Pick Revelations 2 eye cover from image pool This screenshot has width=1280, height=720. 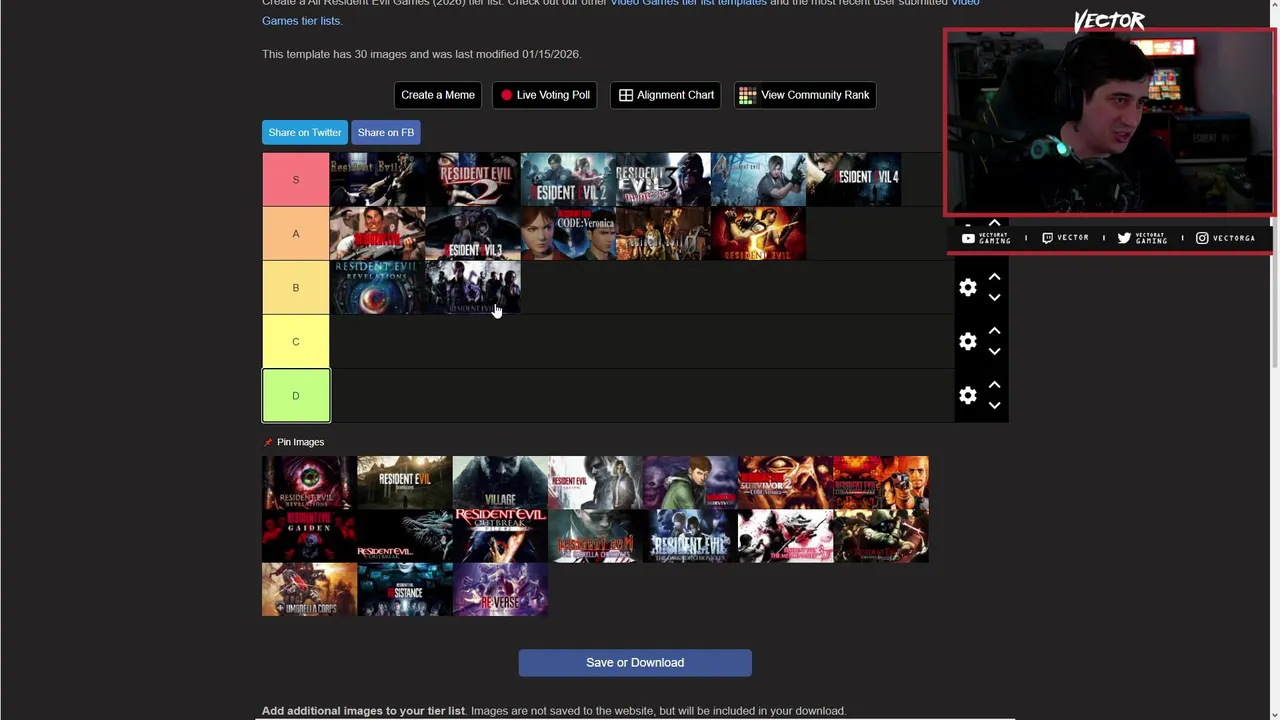click(309, 482)
